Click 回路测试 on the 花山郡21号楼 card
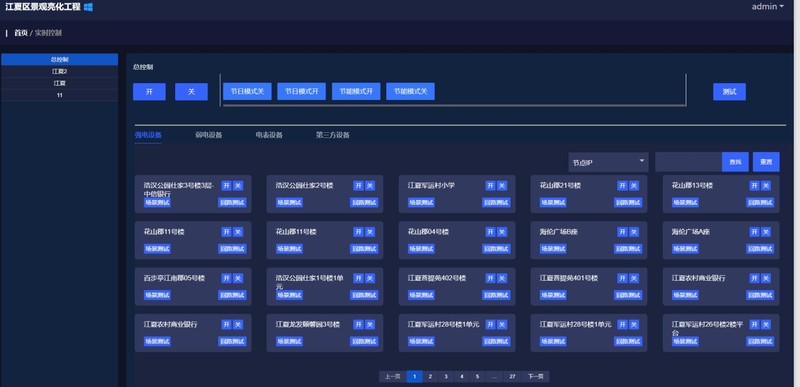Screen dimensions: 800x387 pos(628,202)
